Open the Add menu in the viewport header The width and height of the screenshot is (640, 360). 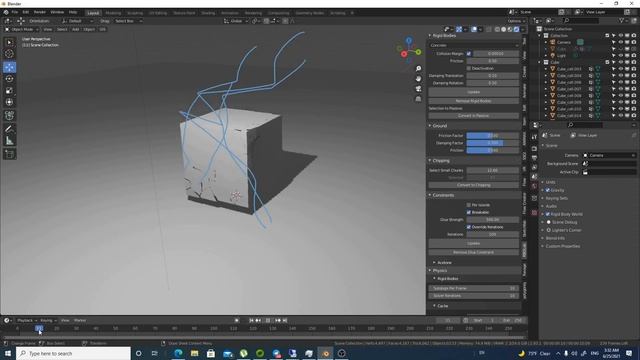75,29
